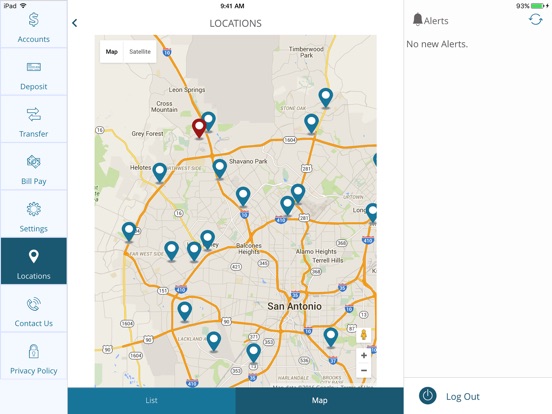Click the Alerts bell icon
The width and height of the screenshot is (552, 414).
(x=418, y=20)
